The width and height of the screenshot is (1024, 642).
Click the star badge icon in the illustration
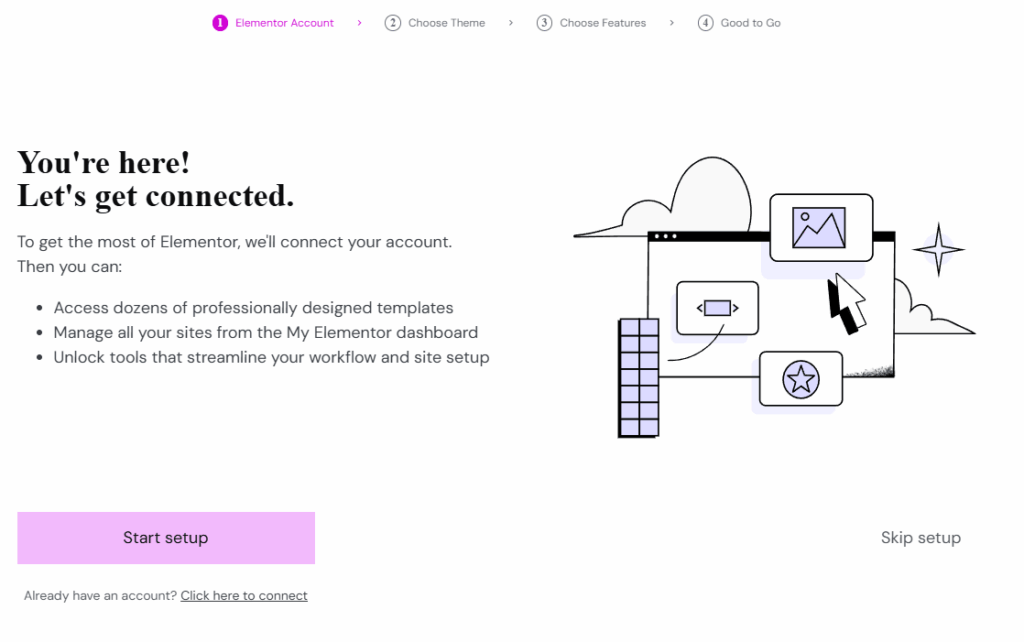click(x=800, y=379)
